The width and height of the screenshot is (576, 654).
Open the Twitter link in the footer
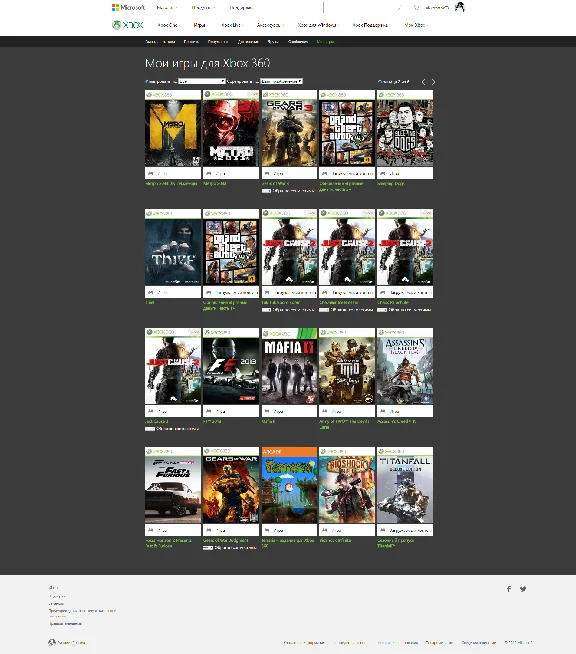(523, 589)
